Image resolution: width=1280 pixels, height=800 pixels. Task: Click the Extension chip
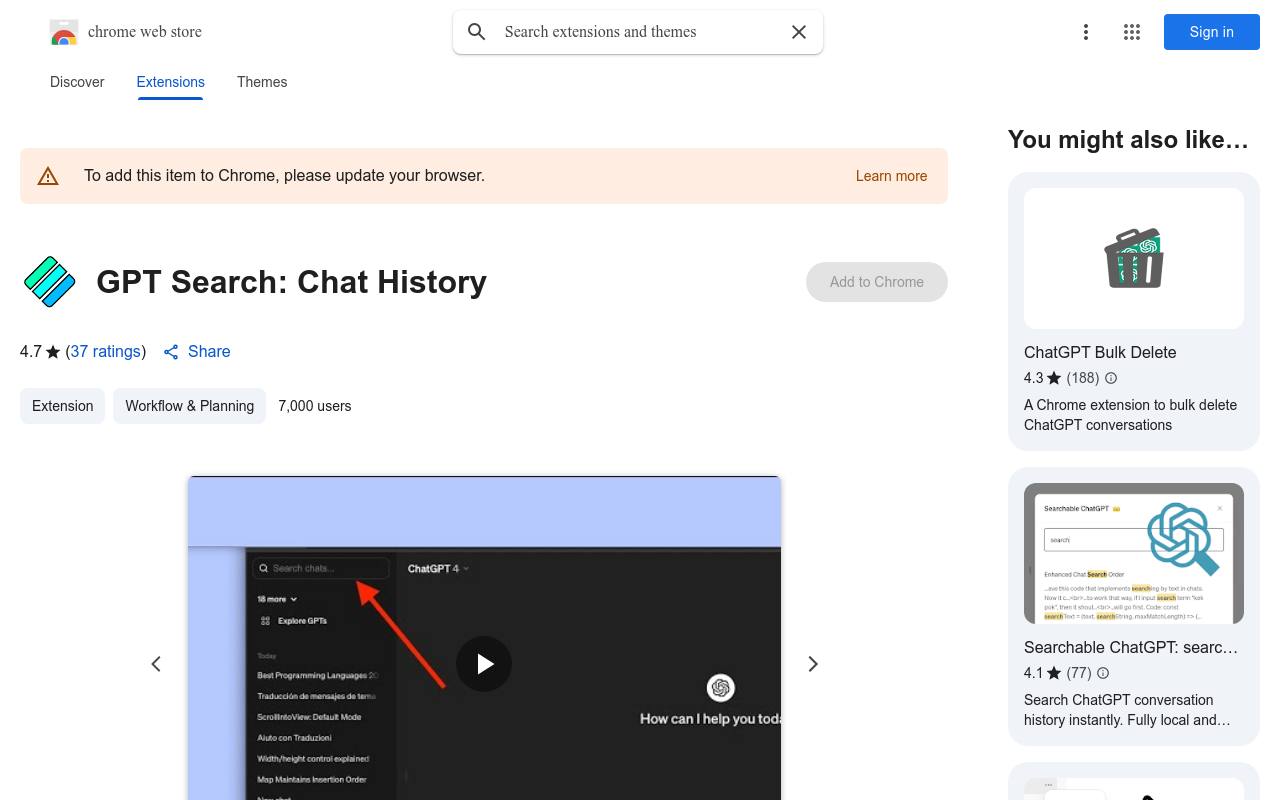(62, 406)
